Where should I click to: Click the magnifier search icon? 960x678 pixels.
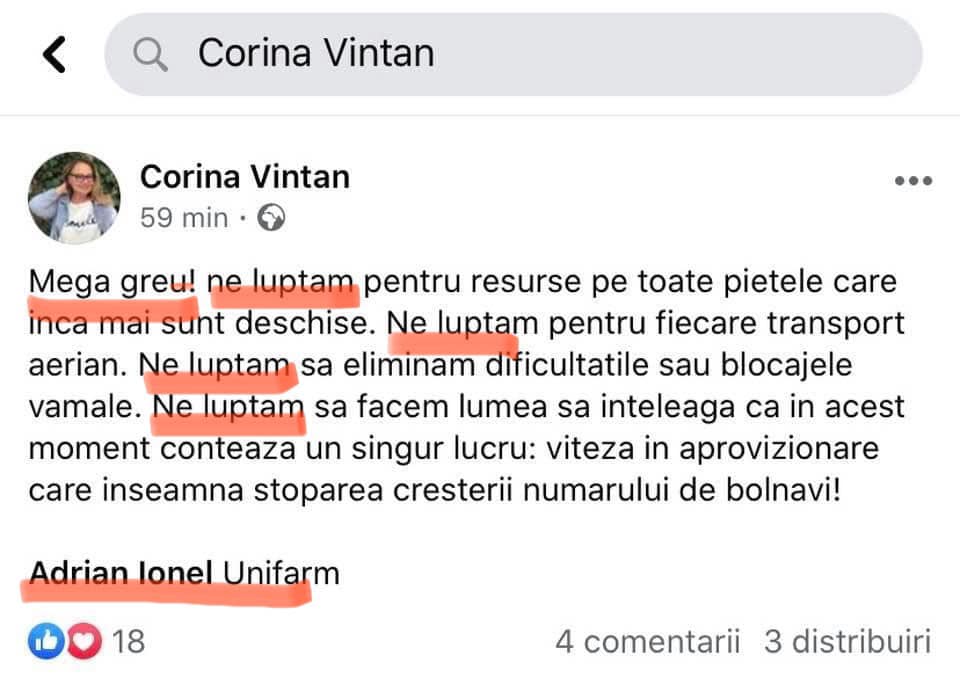point(151,54)
